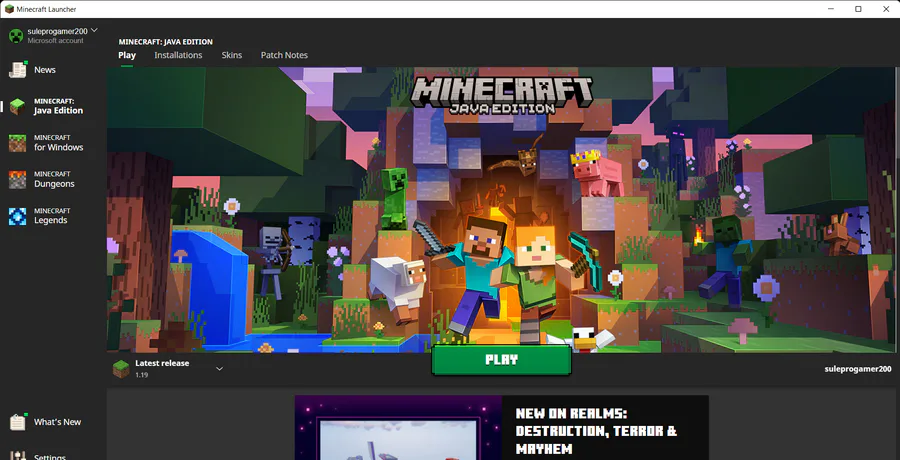Viewport: 900px width, 460px height.
Task: Switch to the Skins tab
Action: click(232, 55)
